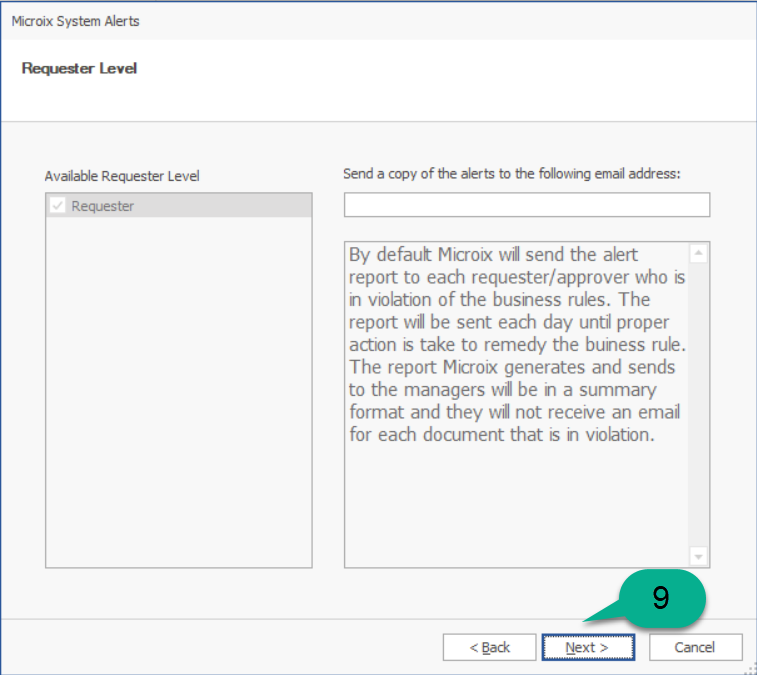
Task: Click the Next button
Action: pyautogui.click(x=588, y=647)
